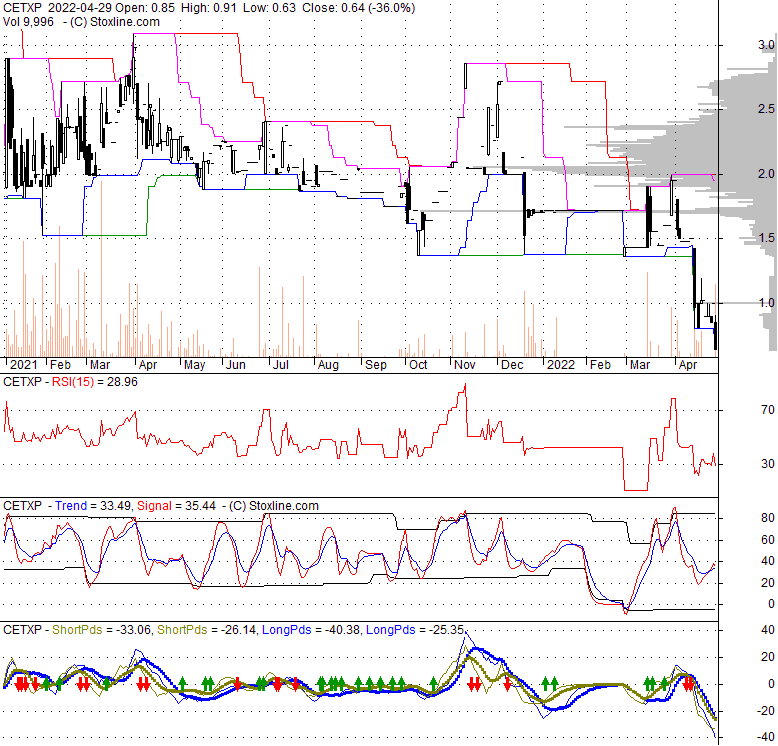Select the Apr 2021 label on the time axis

click(148, 365)
